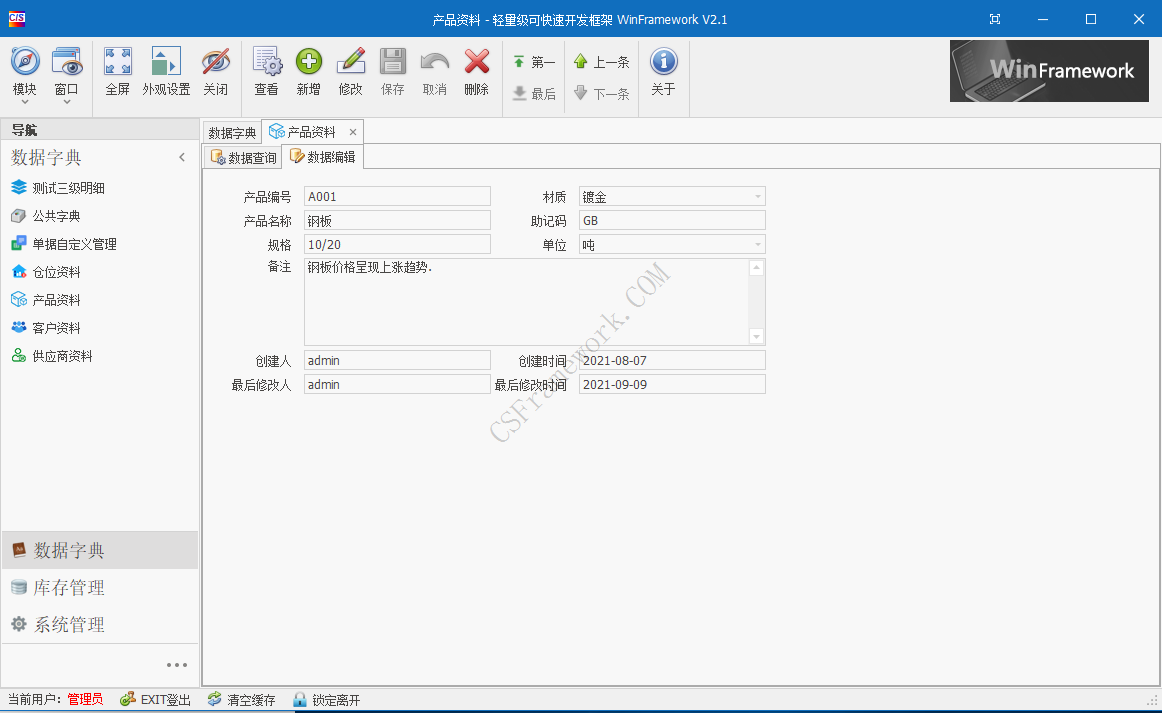Switch to the 数据编辑 tab
This screenshot has height=713, width=1162.
(x=323, y=156)
